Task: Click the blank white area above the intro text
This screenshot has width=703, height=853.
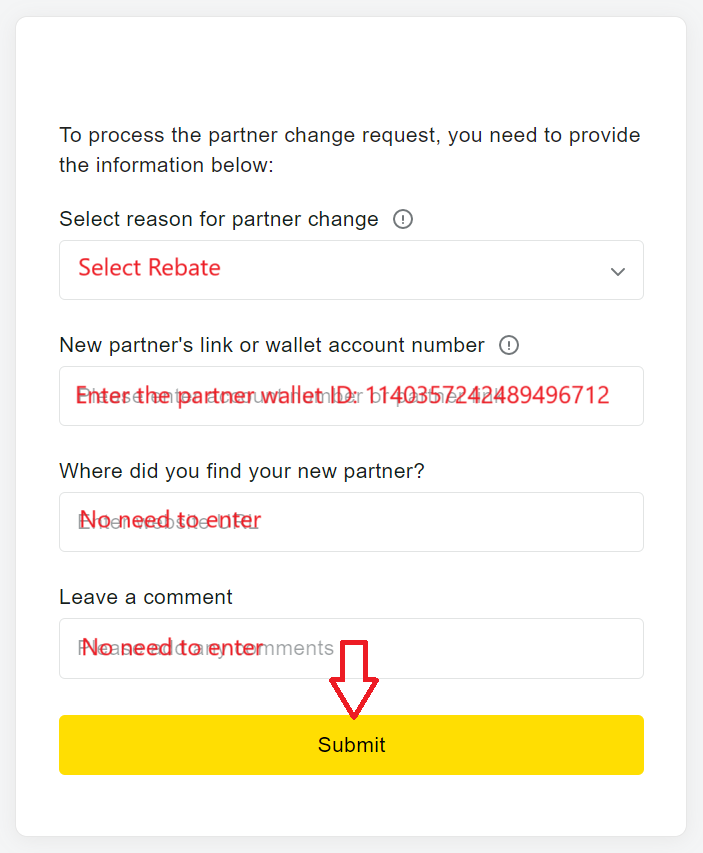Action: (x=351, y=71)
